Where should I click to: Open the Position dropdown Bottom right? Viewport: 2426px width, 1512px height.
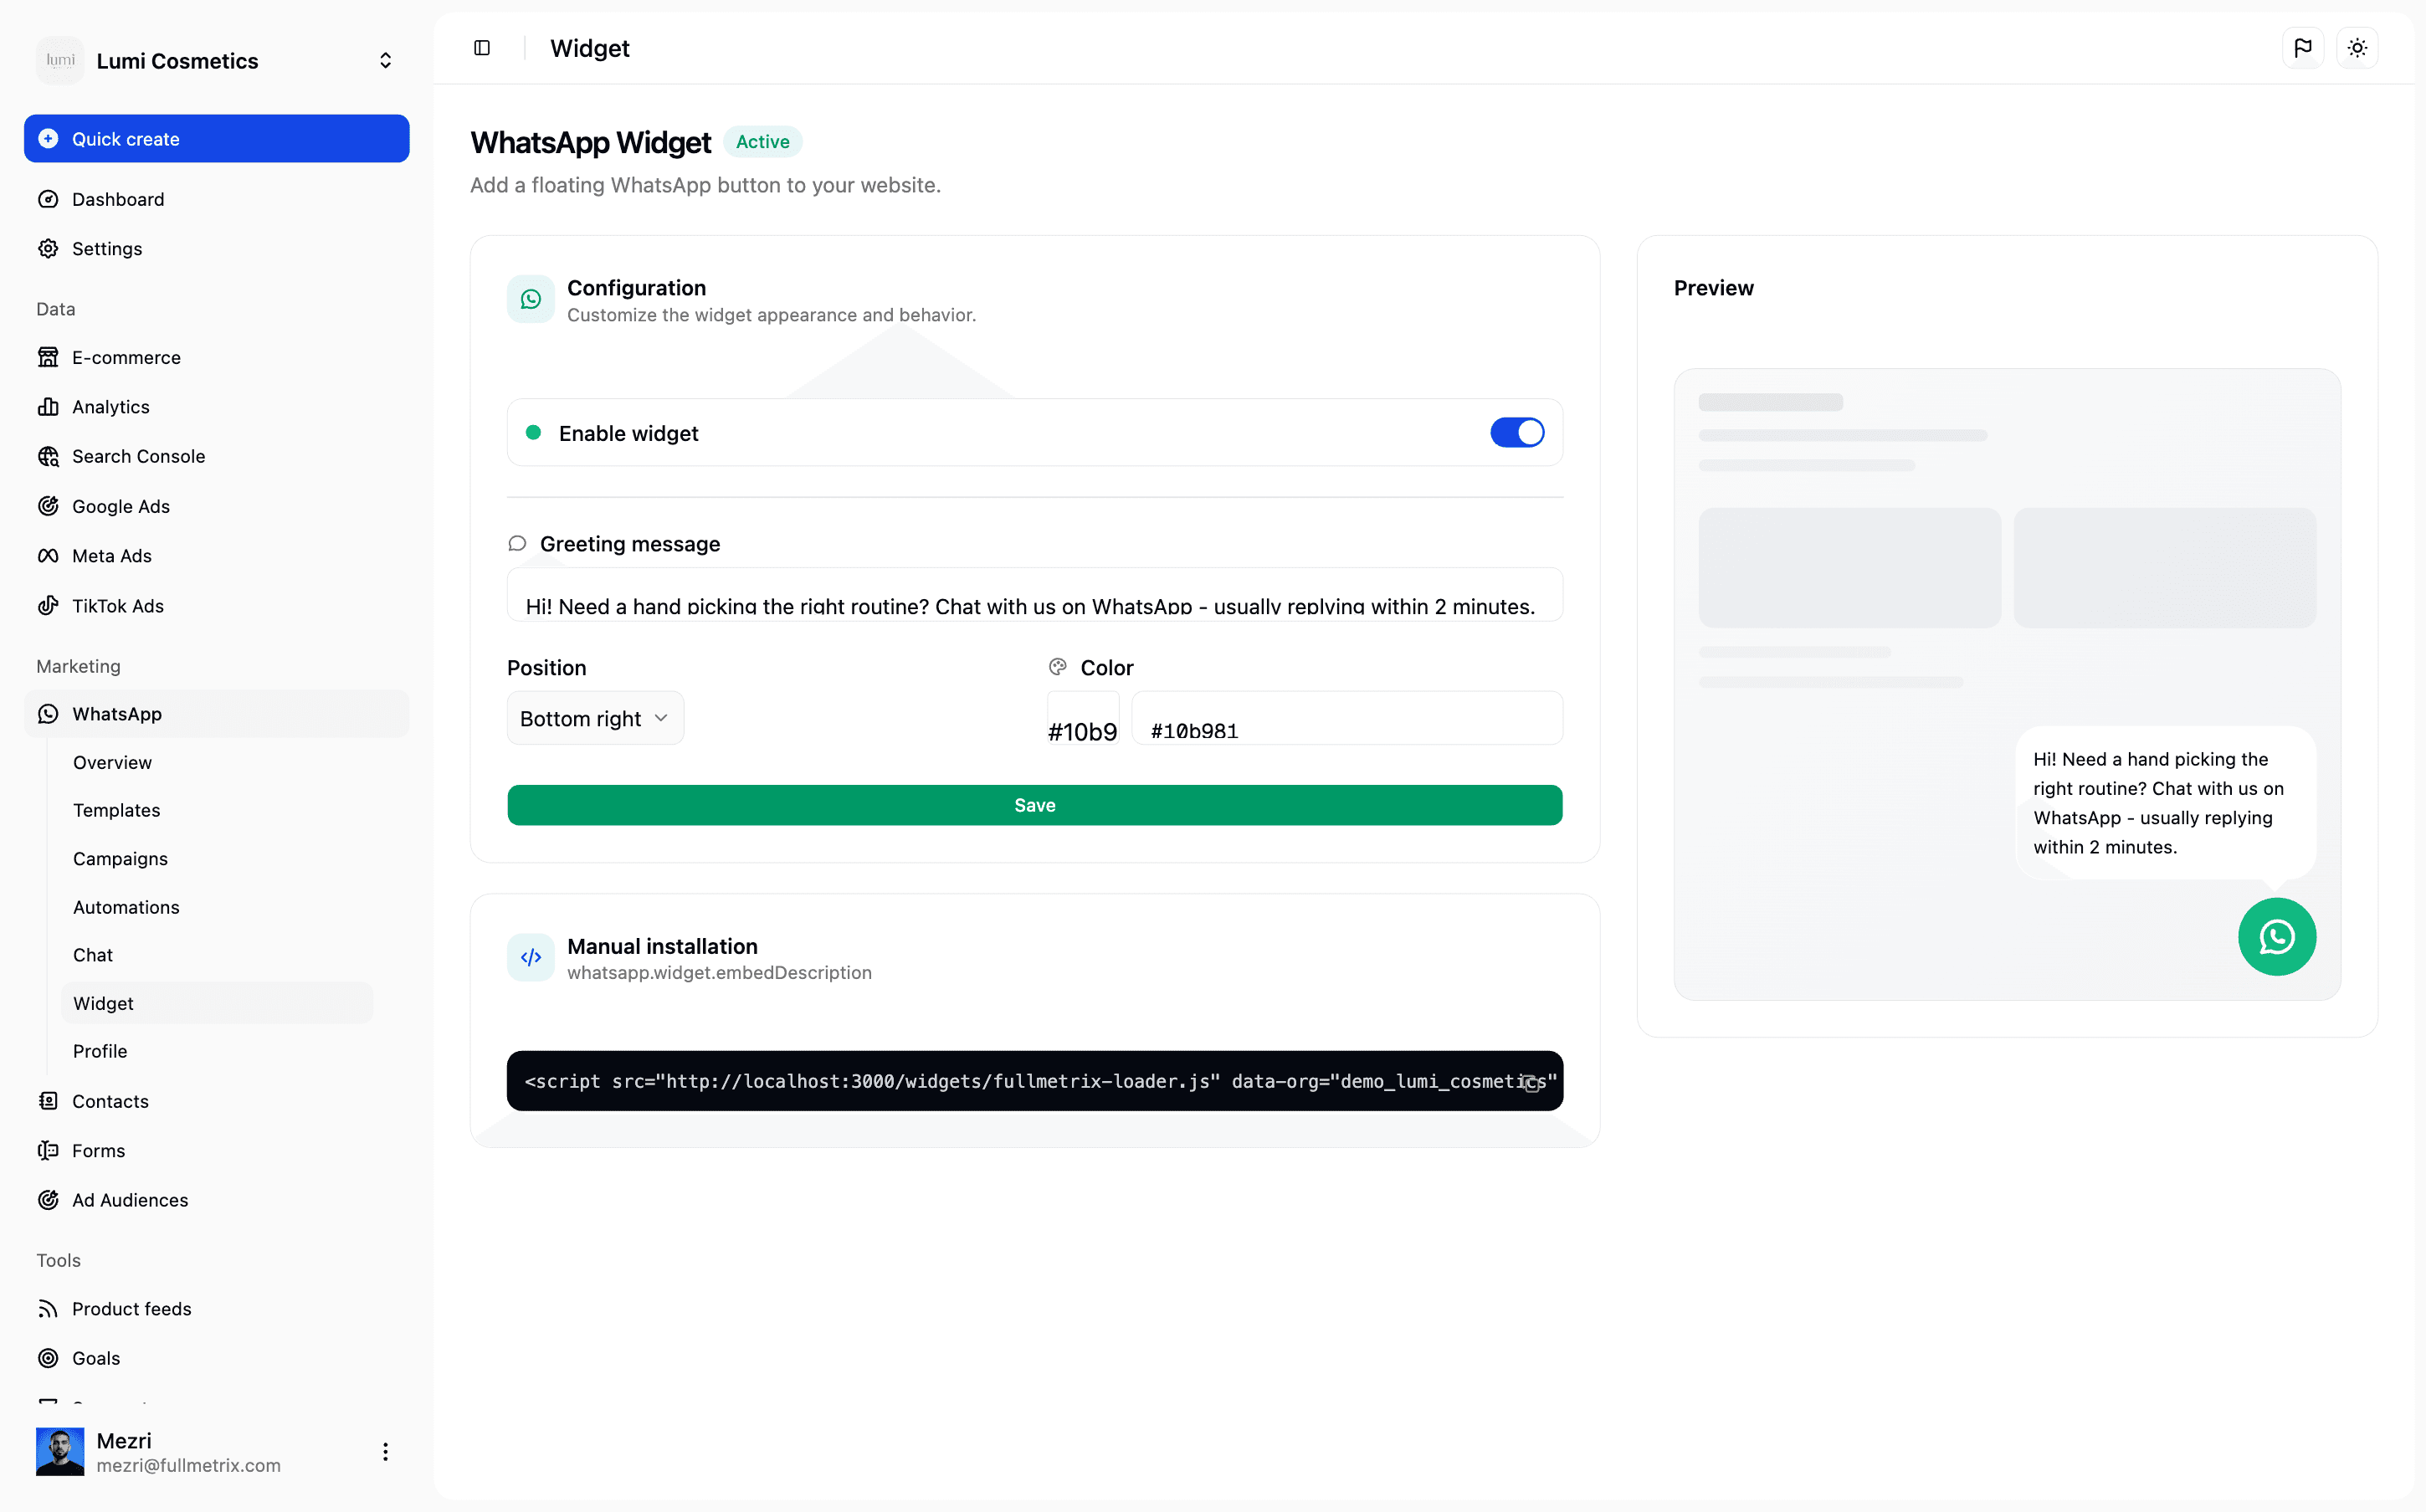595,718
